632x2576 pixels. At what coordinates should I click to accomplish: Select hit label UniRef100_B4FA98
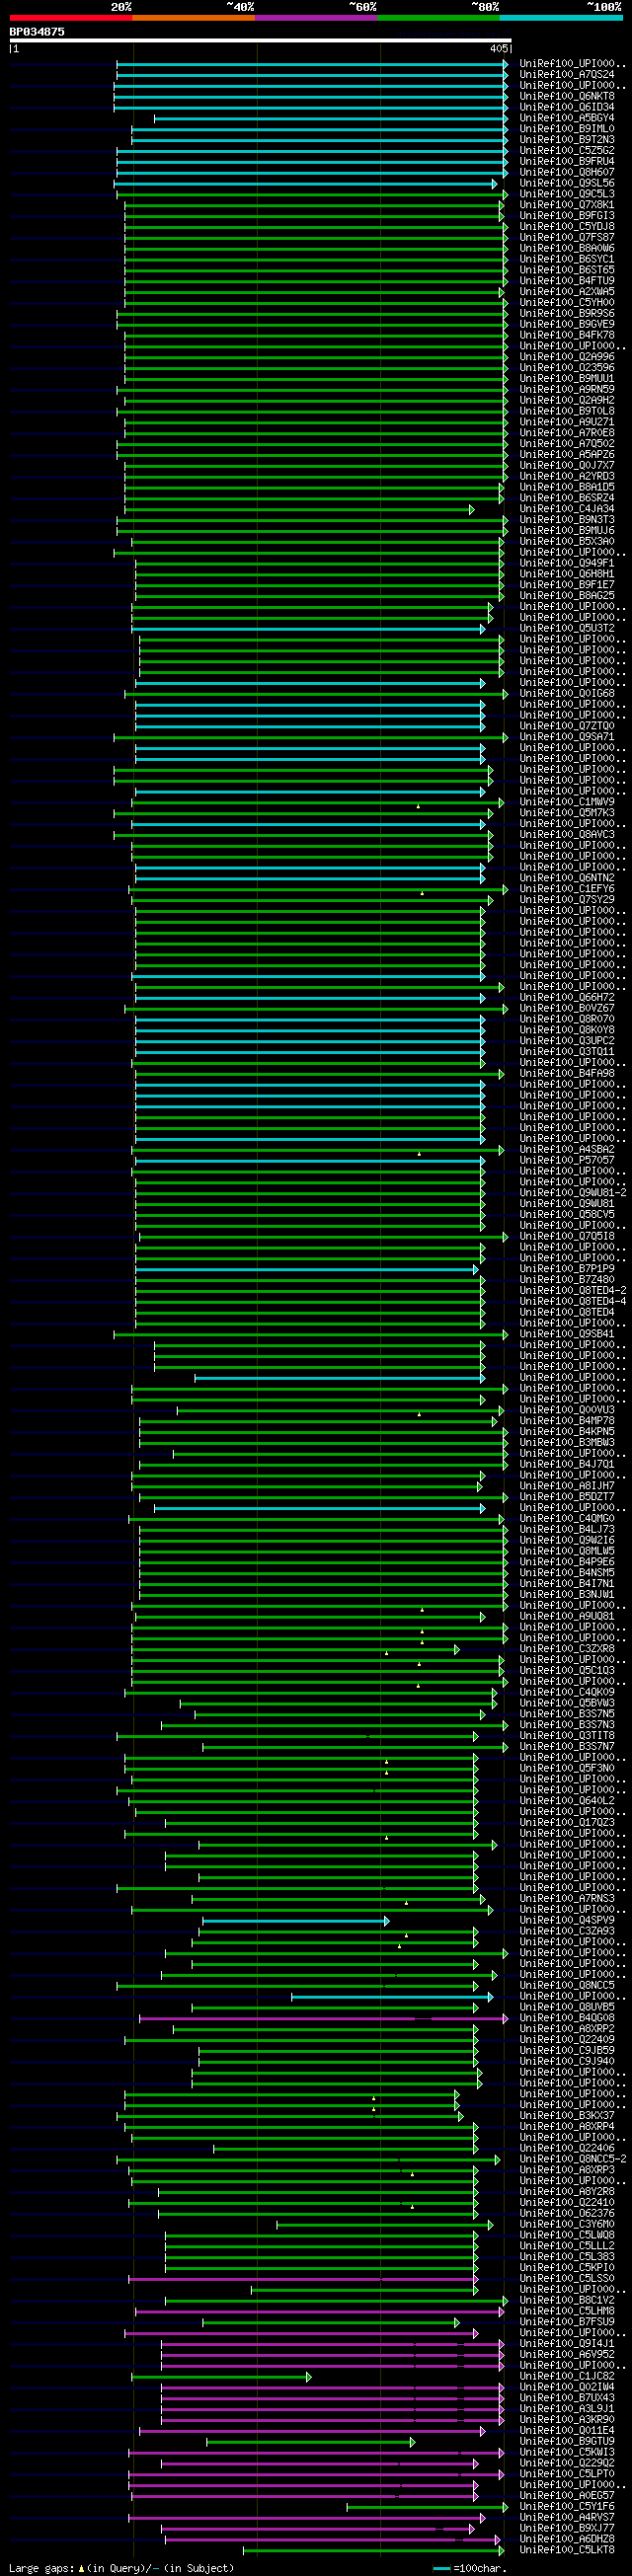567,1073
